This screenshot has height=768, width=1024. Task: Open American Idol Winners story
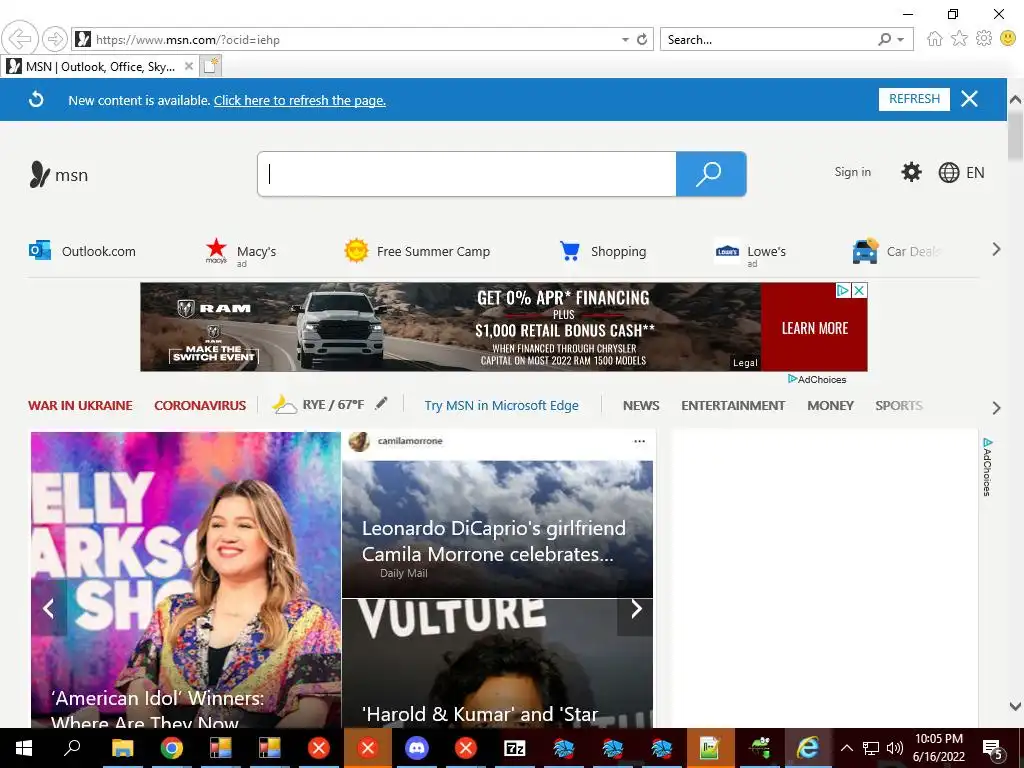185,580
